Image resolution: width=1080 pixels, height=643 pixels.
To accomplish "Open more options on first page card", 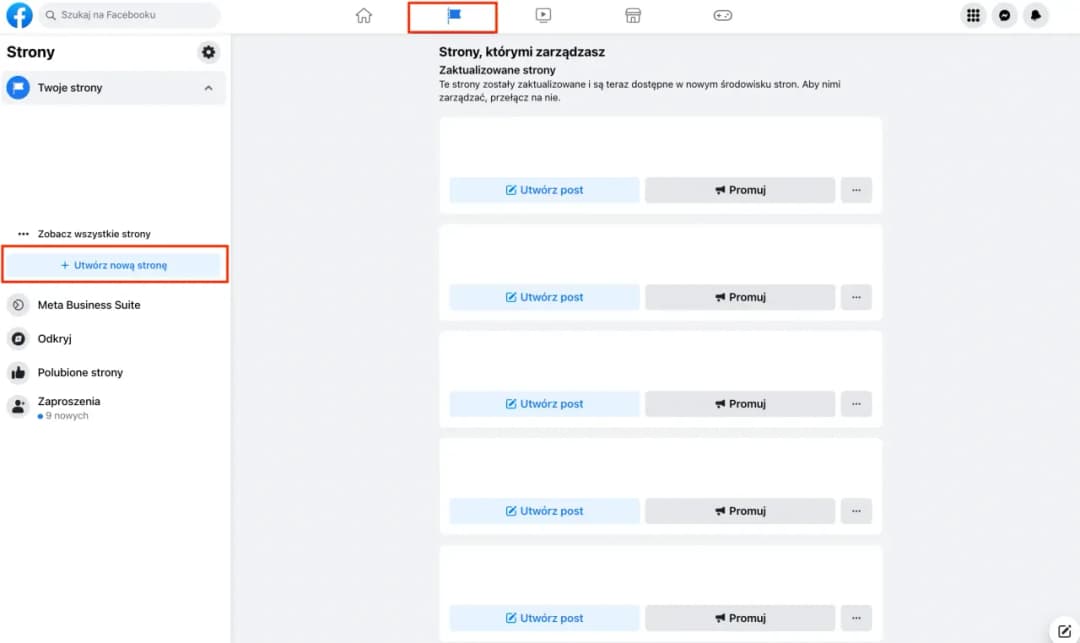I will click(856, 190).
